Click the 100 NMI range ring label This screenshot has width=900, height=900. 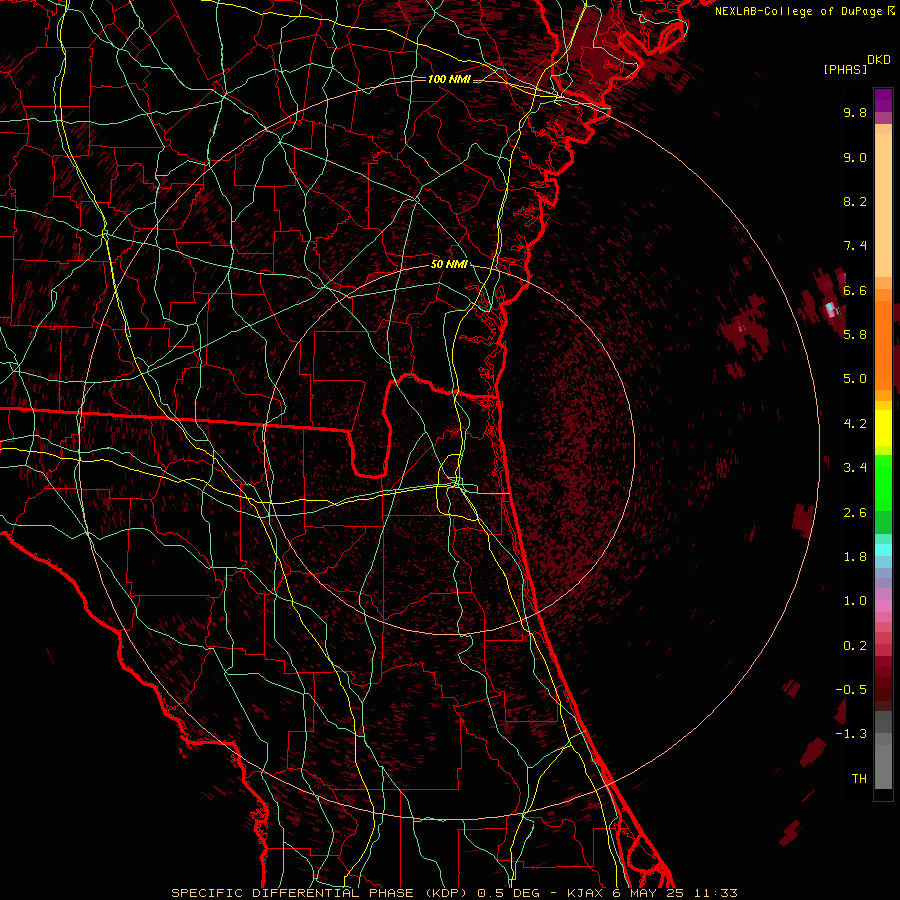[449, 79]
